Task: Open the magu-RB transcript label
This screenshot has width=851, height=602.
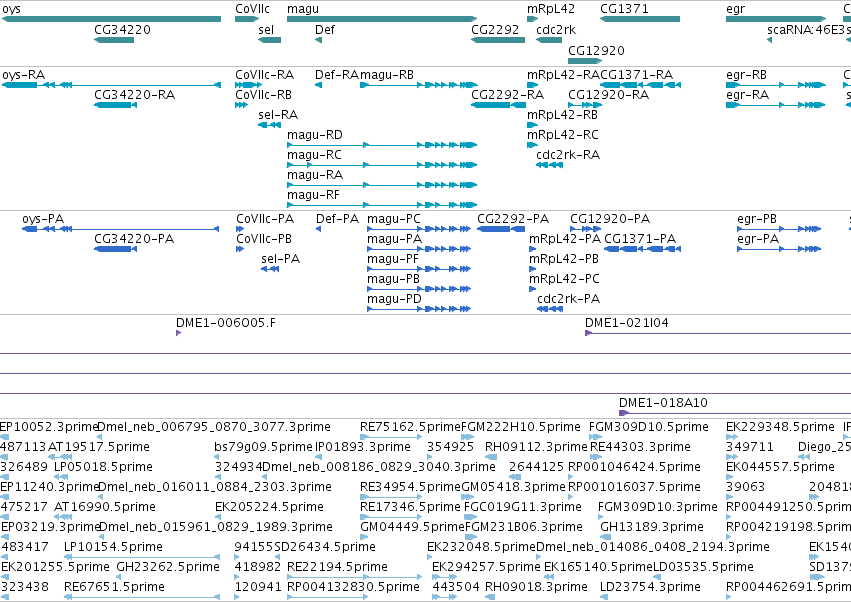Action: pos(386,75)
